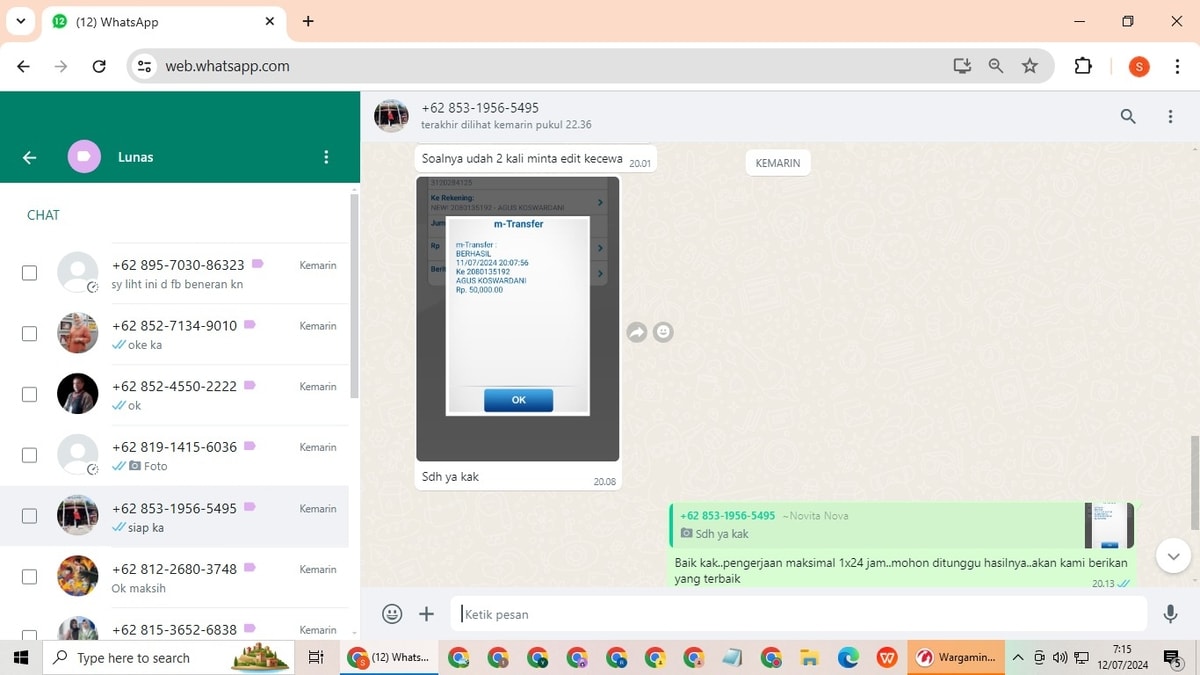
Task: Select the (12) WhatsApp browser tab
Action: [x=165, y=22]
